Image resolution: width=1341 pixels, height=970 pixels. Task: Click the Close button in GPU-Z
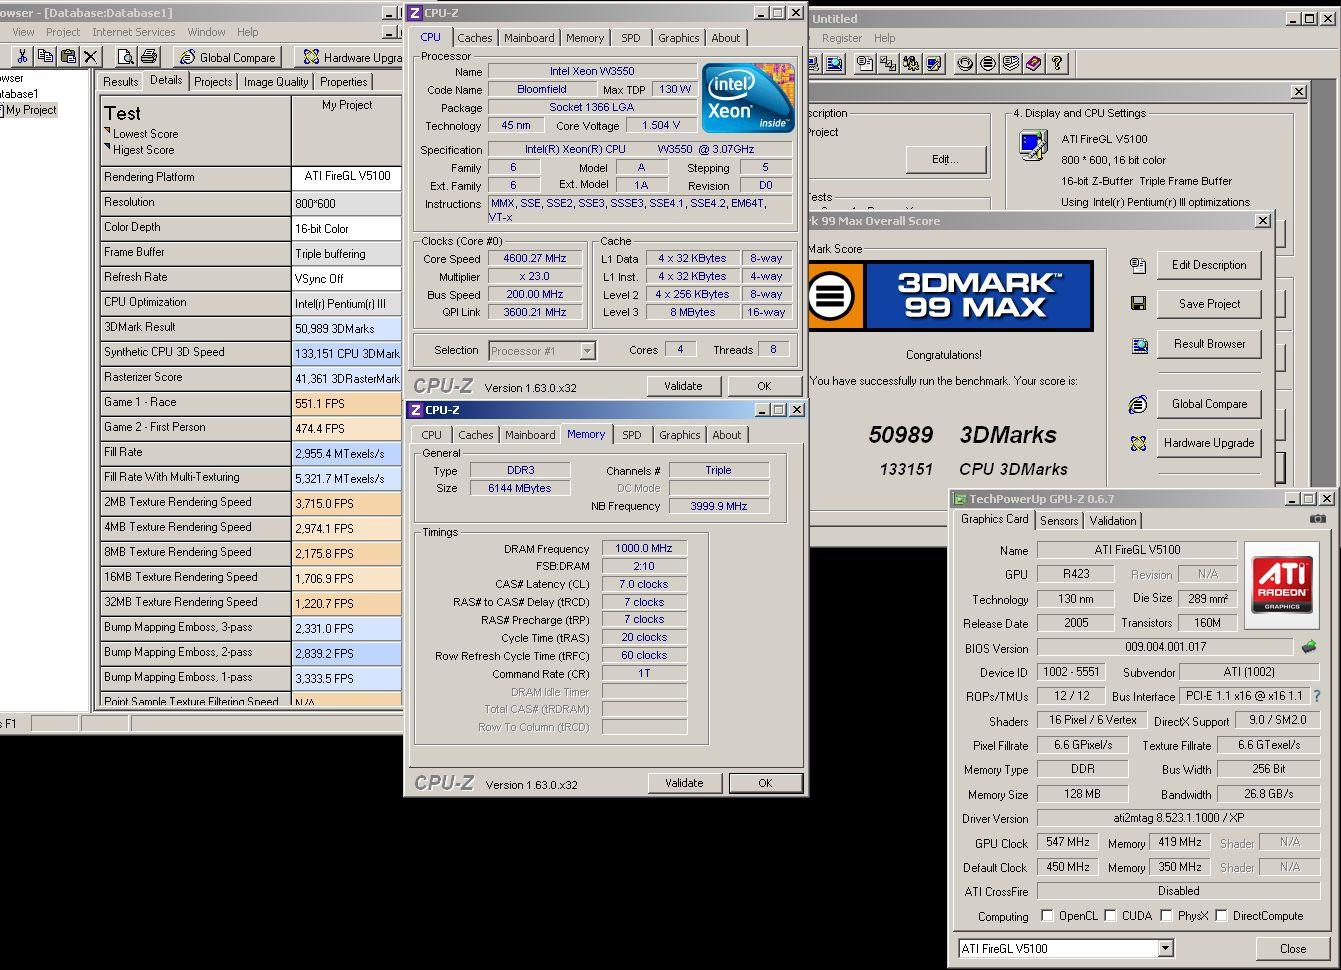pos(1292,949)
